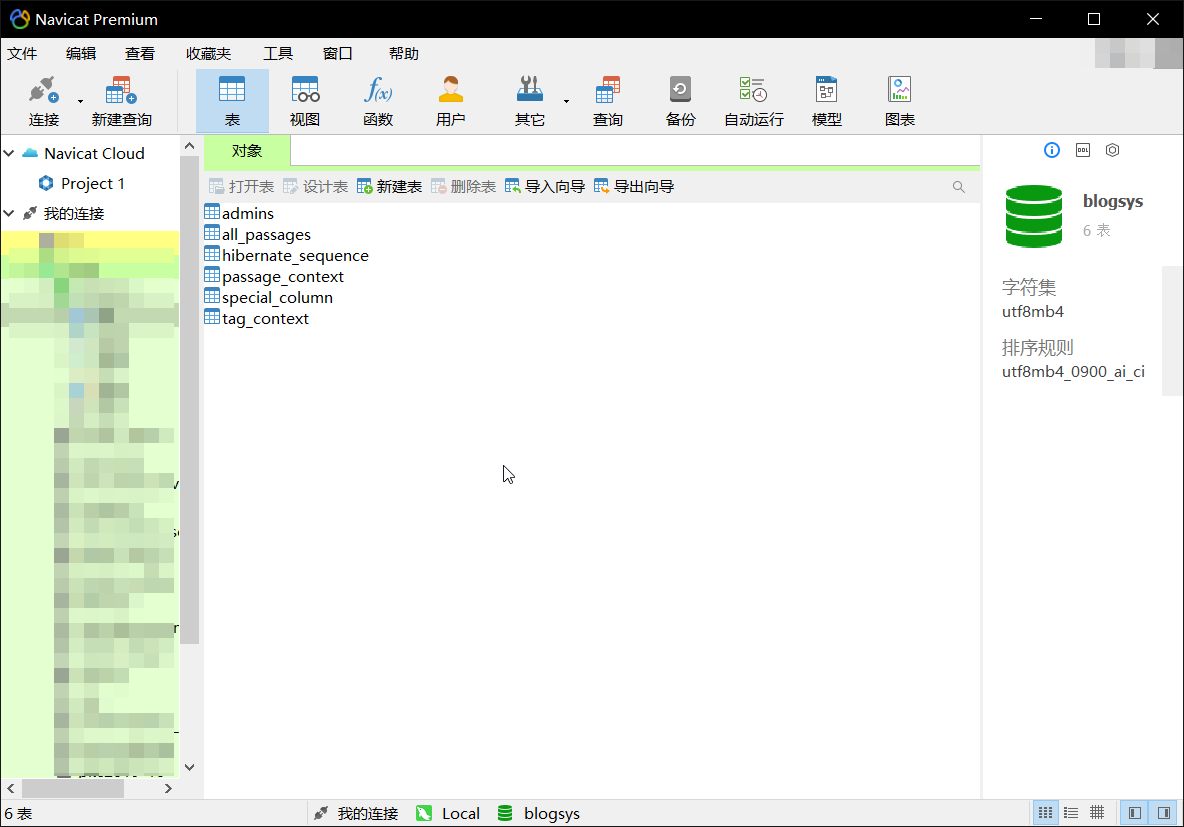Screen dimensions: 1184x827
Task: Select the 我的连接 tree item
Action: [x=63, y=214]
